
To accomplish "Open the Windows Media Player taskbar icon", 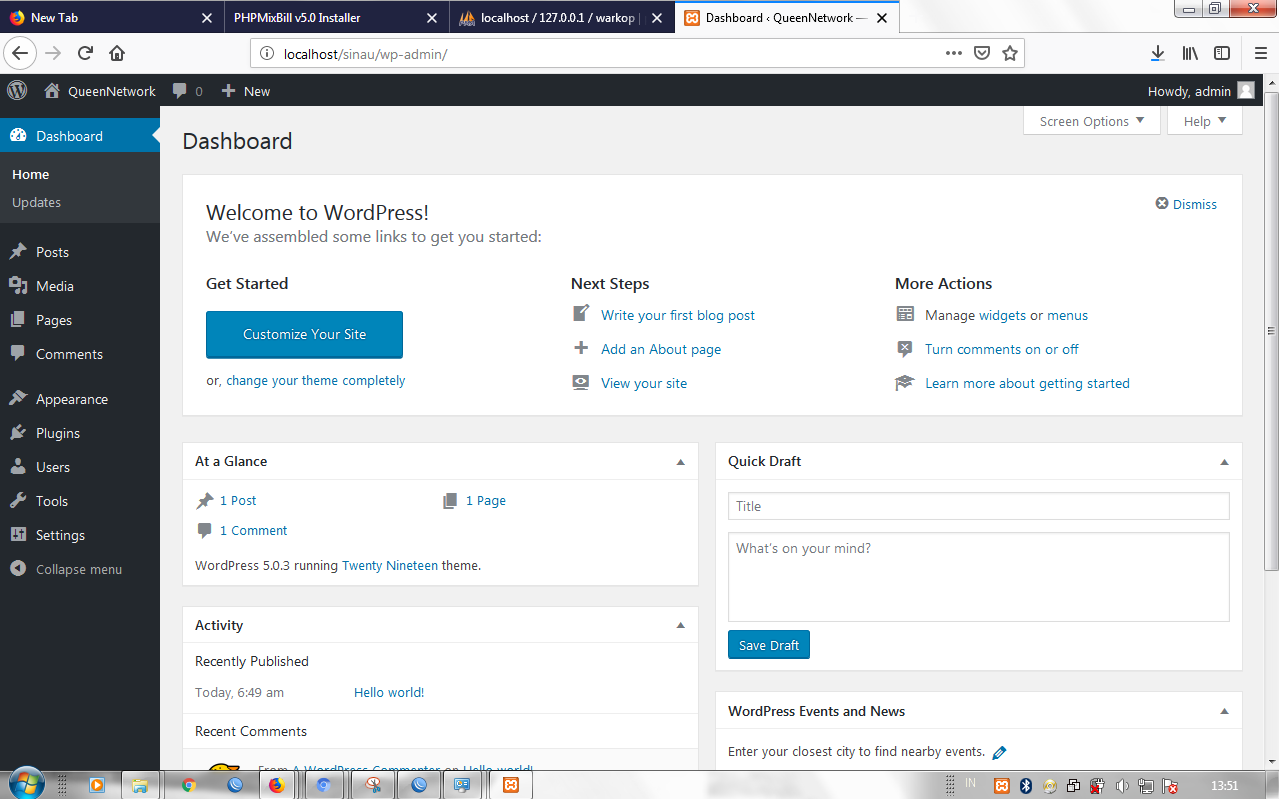I will 97,785.
